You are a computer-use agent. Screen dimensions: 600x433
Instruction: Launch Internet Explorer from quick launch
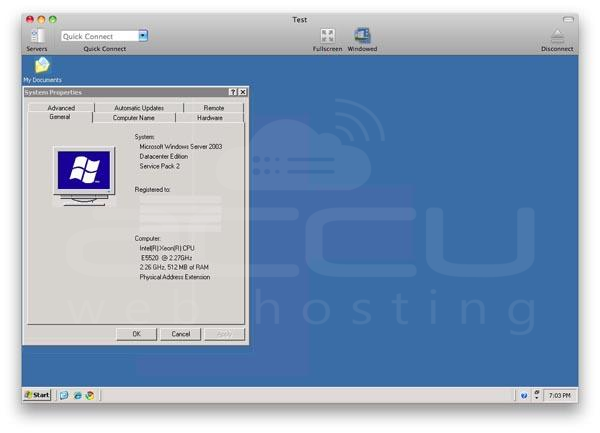click(x=78, y=395)
